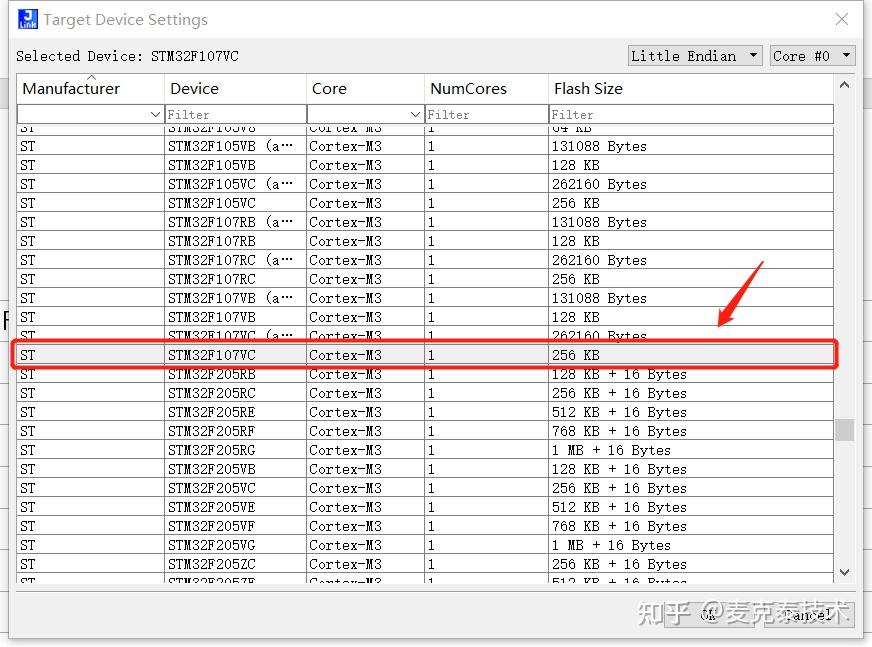Click the scrollbar down arrow
Viewport: 872px width, 647px height.
pos(845,572)
